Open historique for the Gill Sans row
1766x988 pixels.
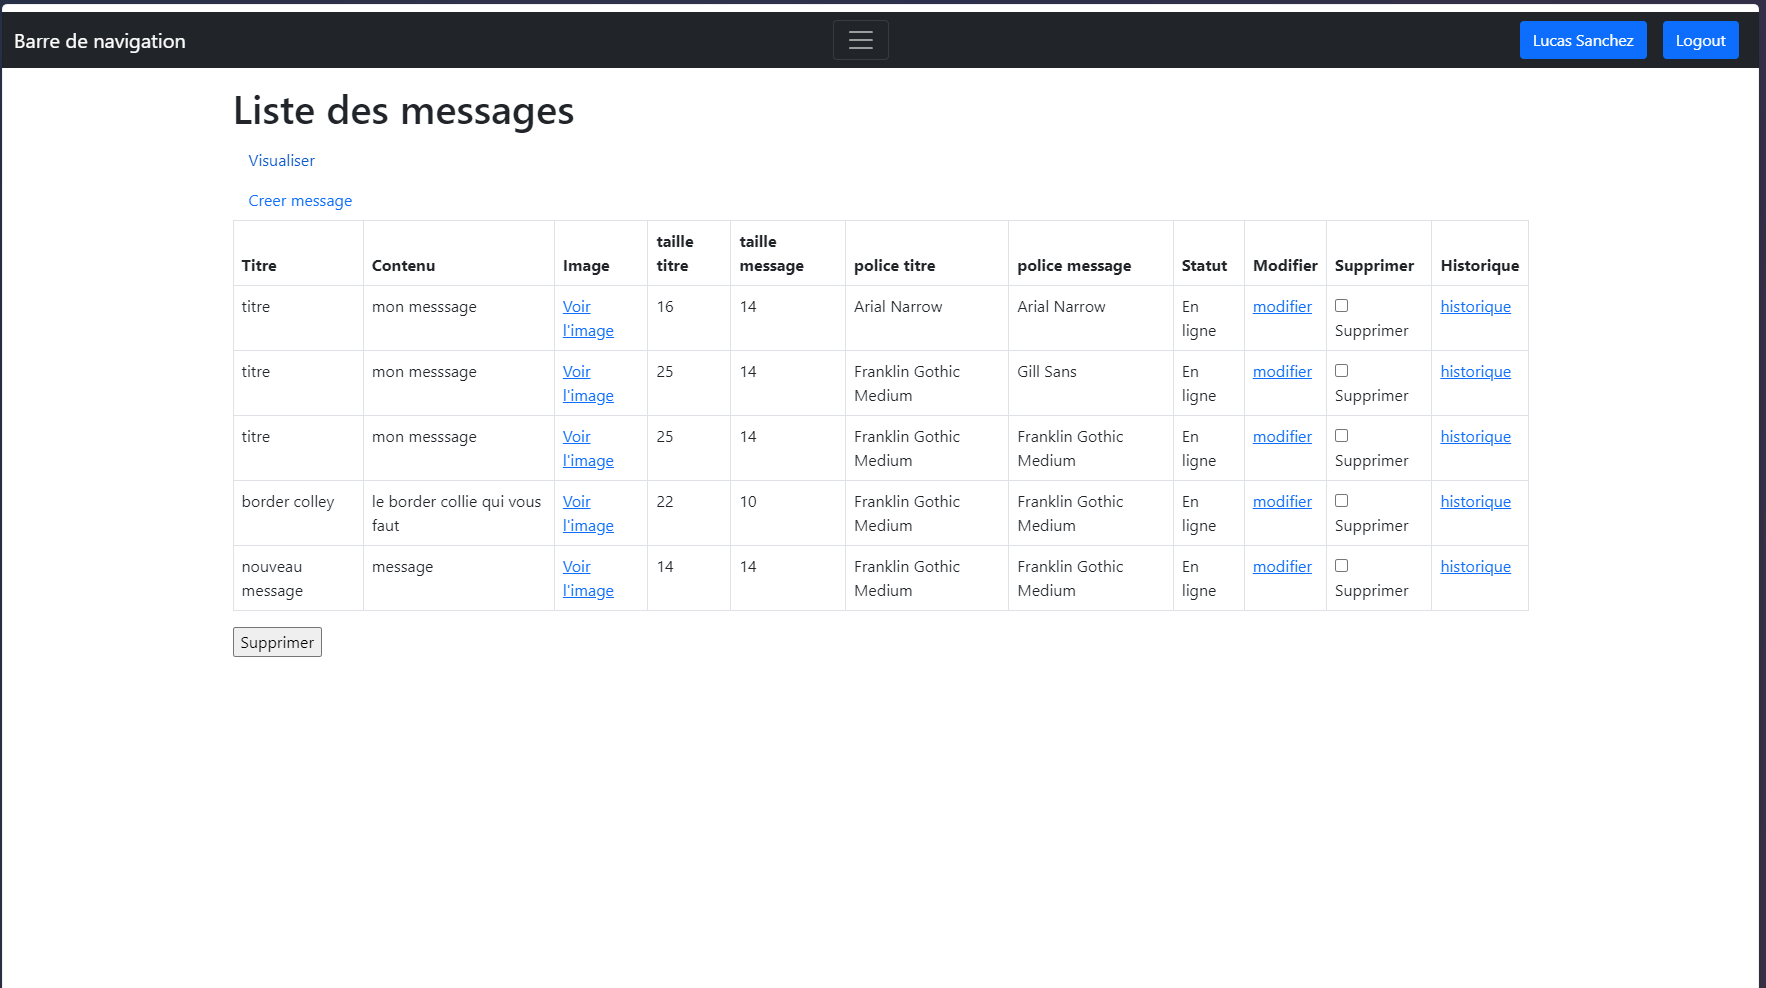pyautogui.click(x=1474, y=372)
